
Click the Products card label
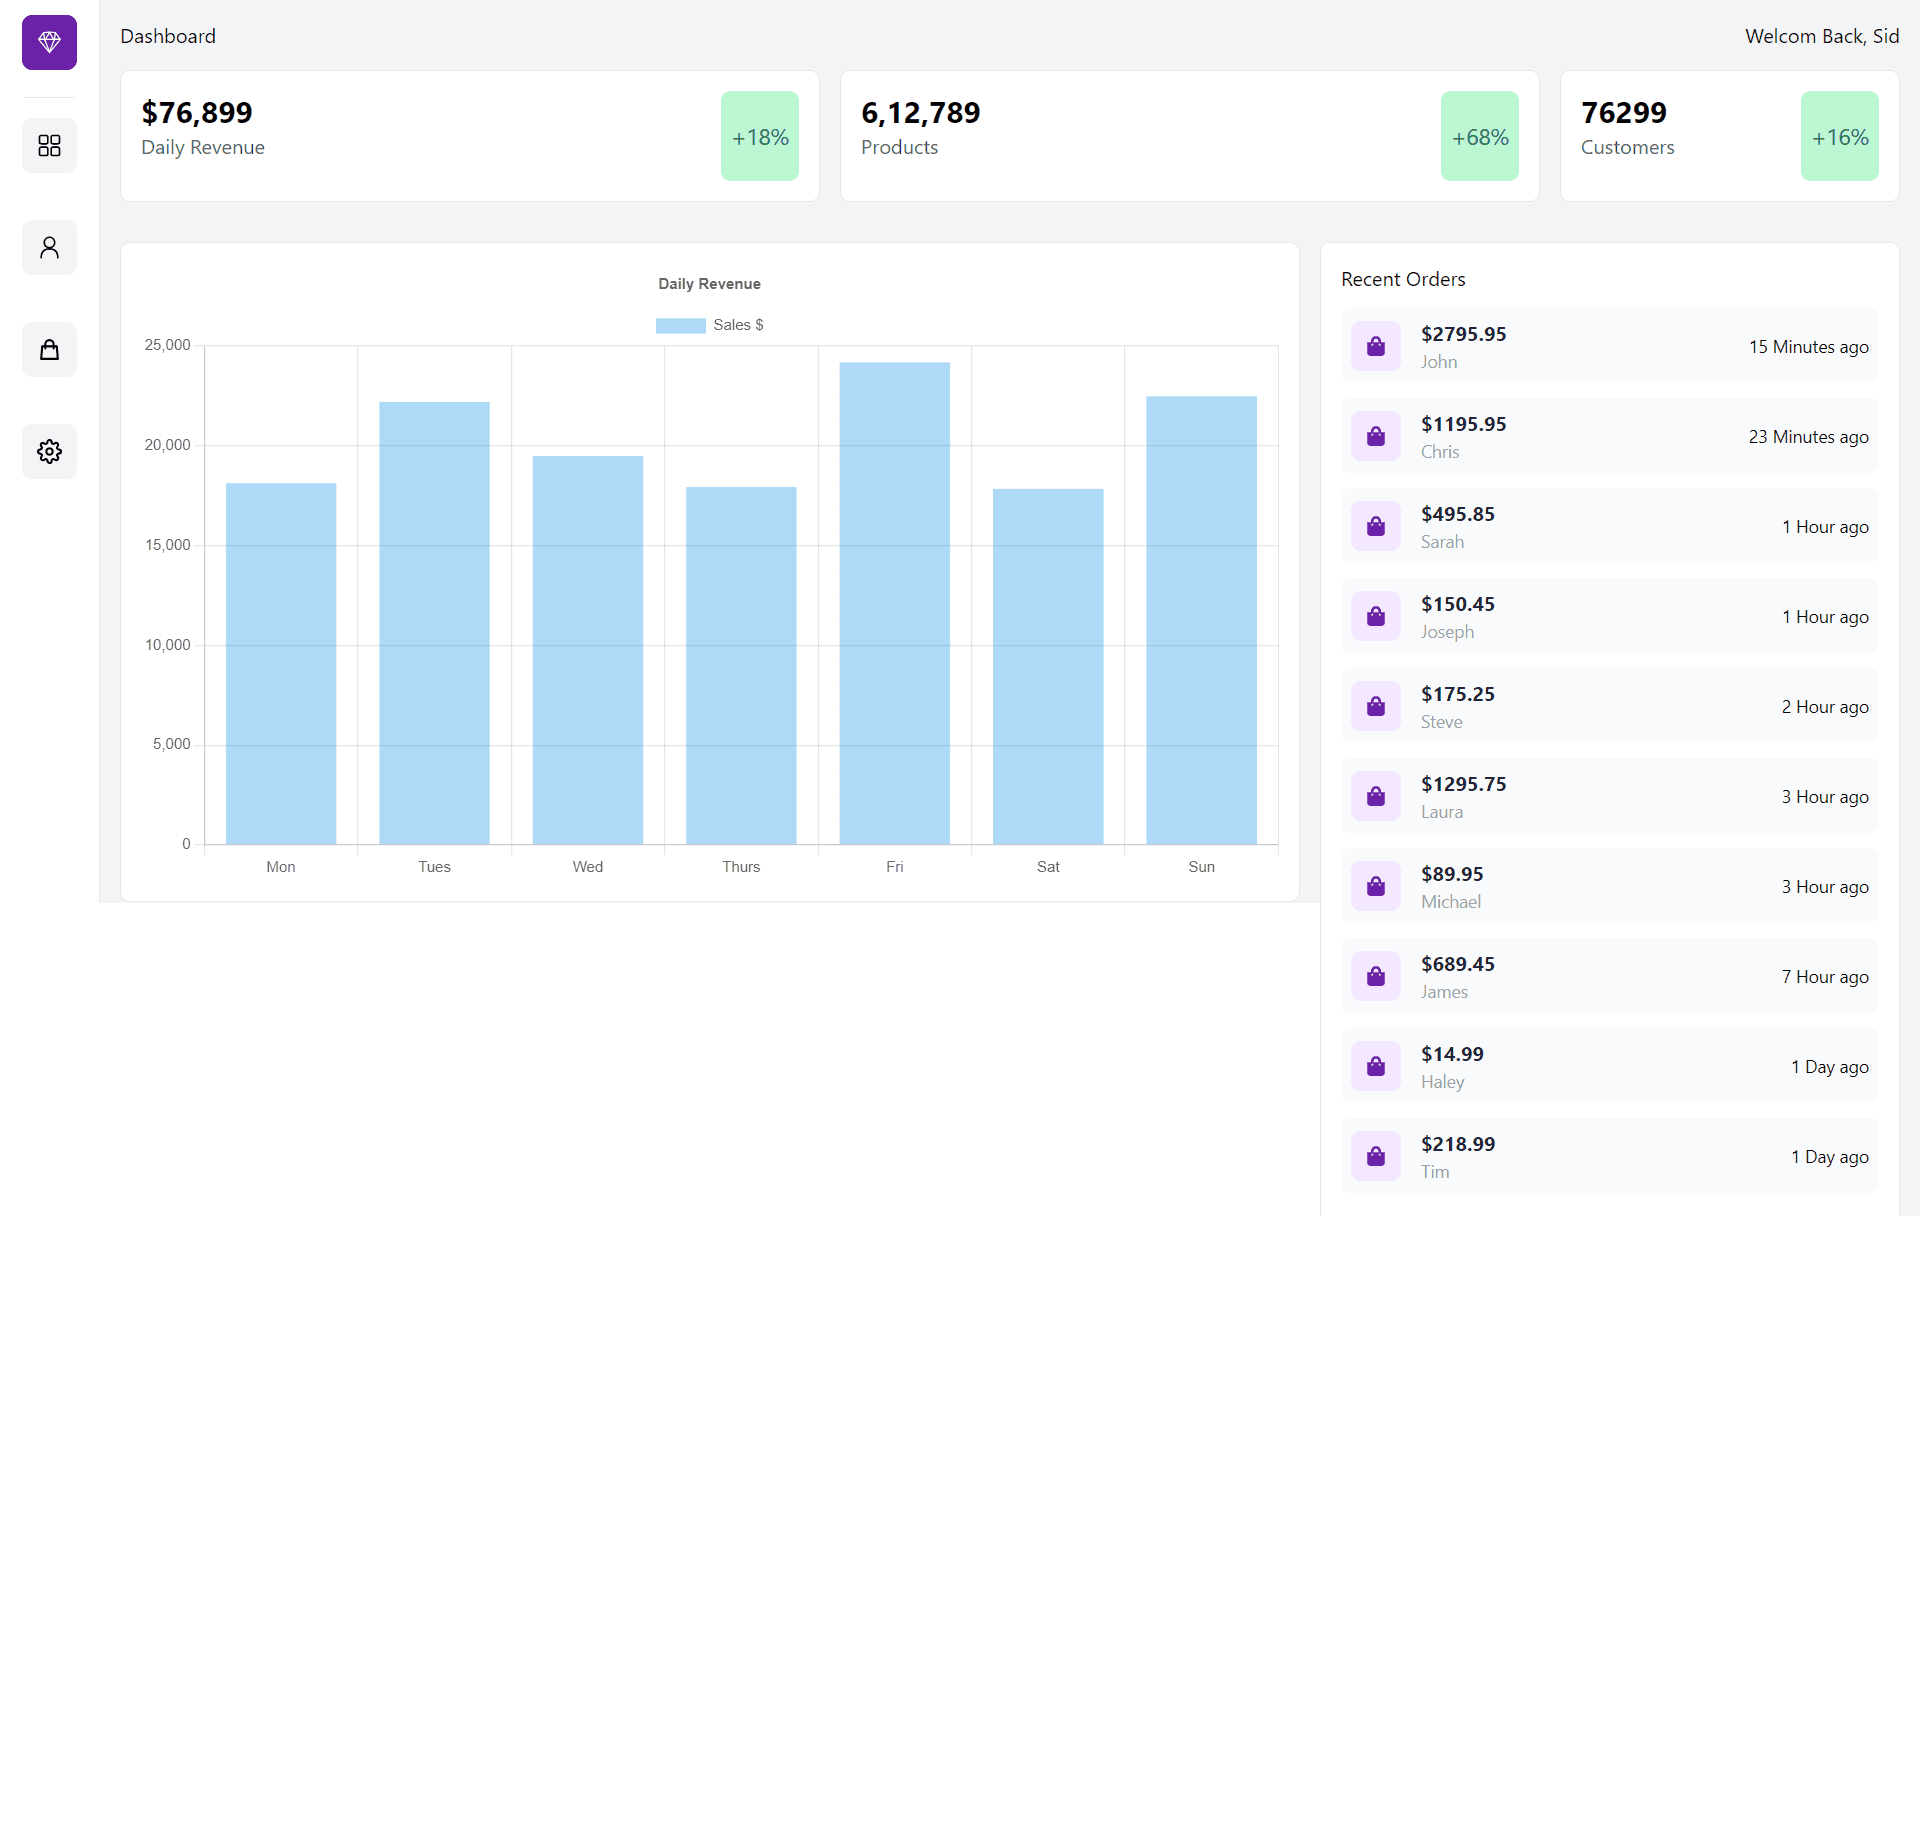click(x=899, y=147)
